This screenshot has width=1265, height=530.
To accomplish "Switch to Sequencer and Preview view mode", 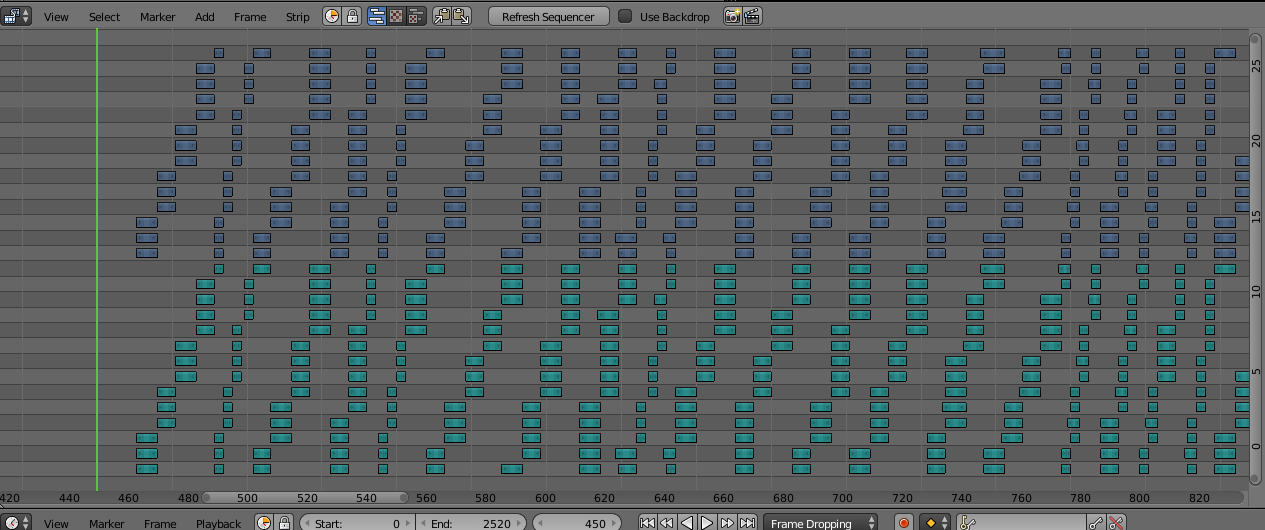I will (416, 16).
